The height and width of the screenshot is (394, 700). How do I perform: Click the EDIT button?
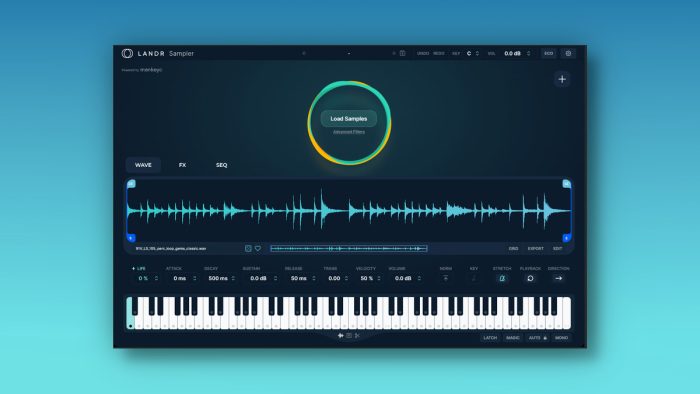click(x=558, y=249)
